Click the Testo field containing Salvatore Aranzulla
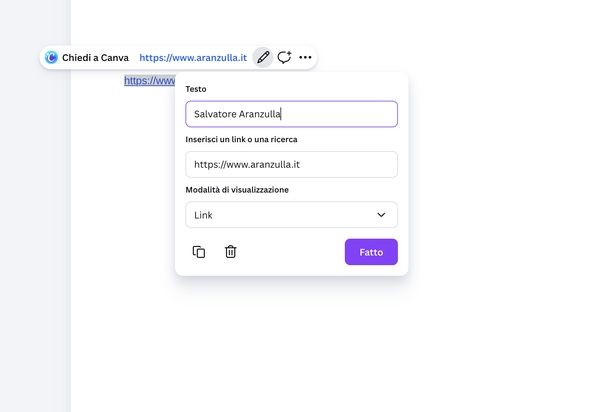Screen dimensions: 610x412 [291, 114]
